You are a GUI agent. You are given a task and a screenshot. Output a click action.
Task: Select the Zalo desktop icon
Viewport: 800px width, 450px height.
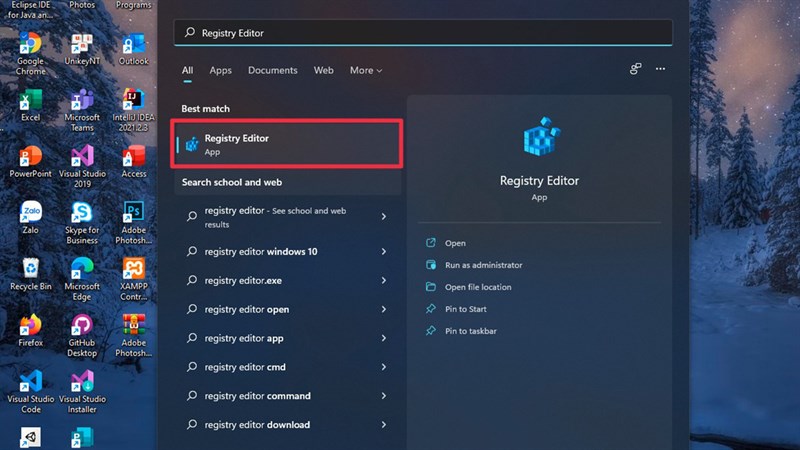click(30, 217)
